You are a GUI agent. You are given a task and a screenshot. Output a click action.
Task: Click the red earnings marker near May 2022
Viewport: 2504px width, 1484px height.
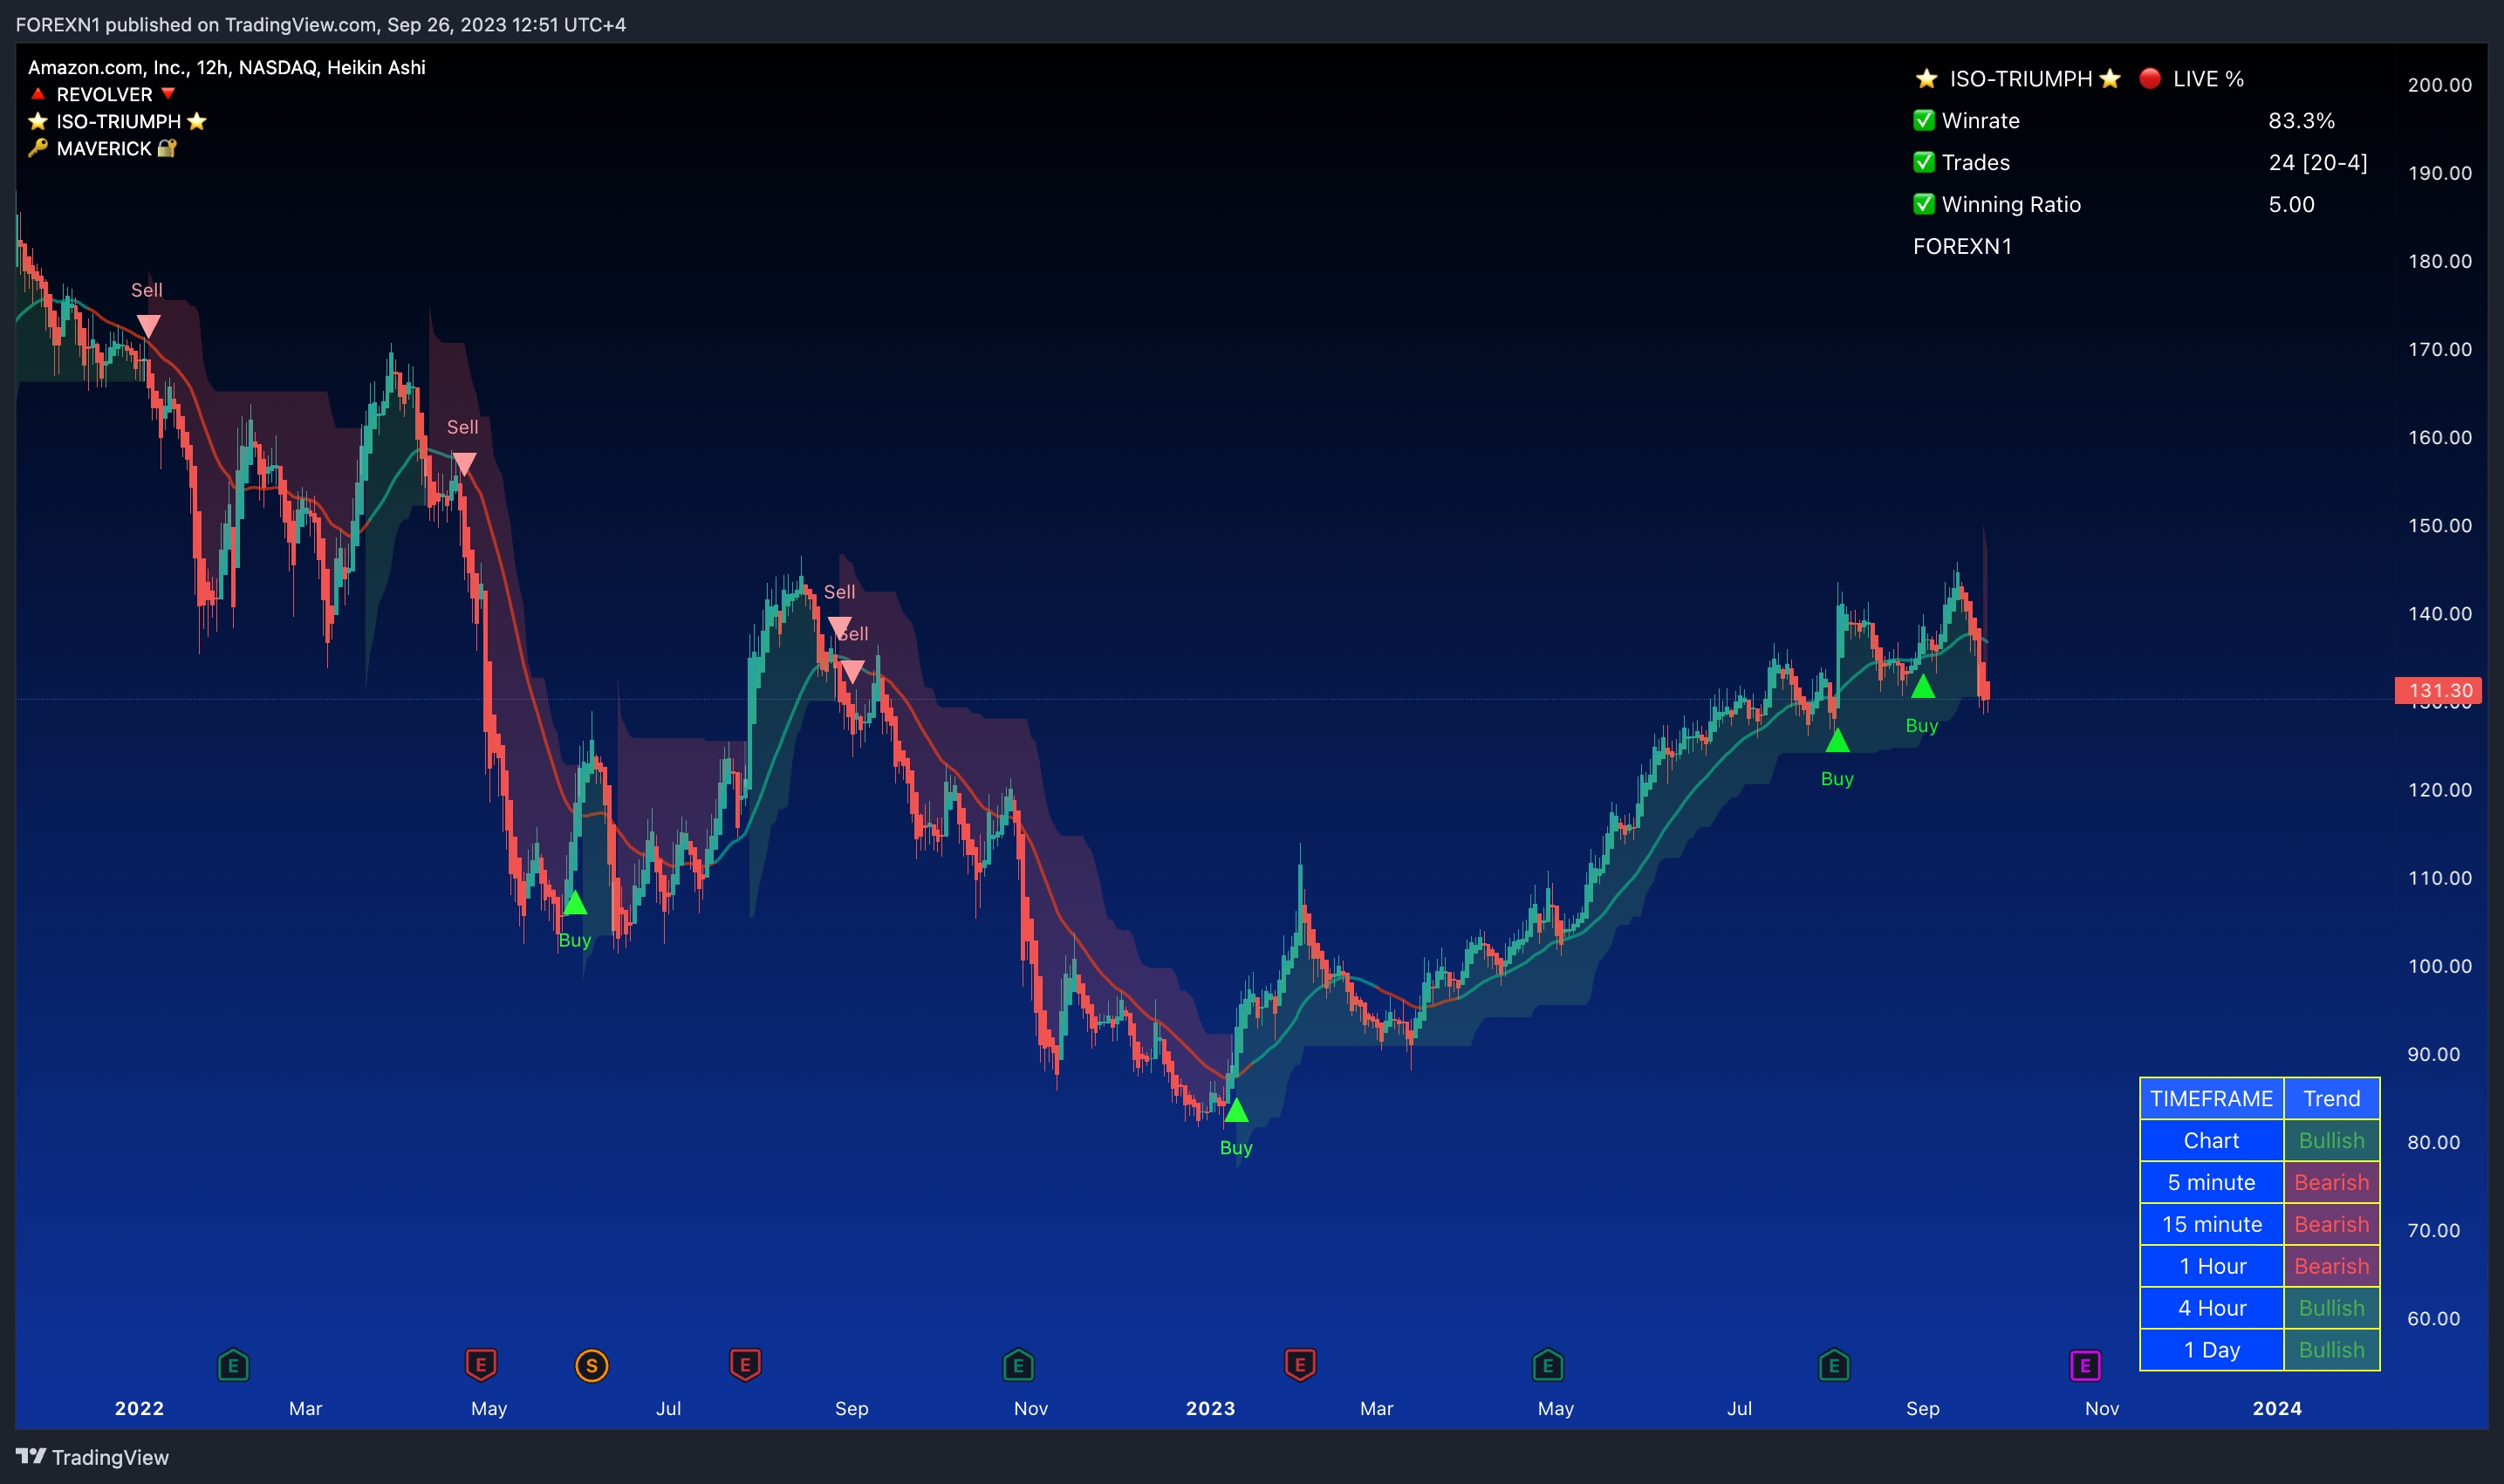[x=481, y=1365]
